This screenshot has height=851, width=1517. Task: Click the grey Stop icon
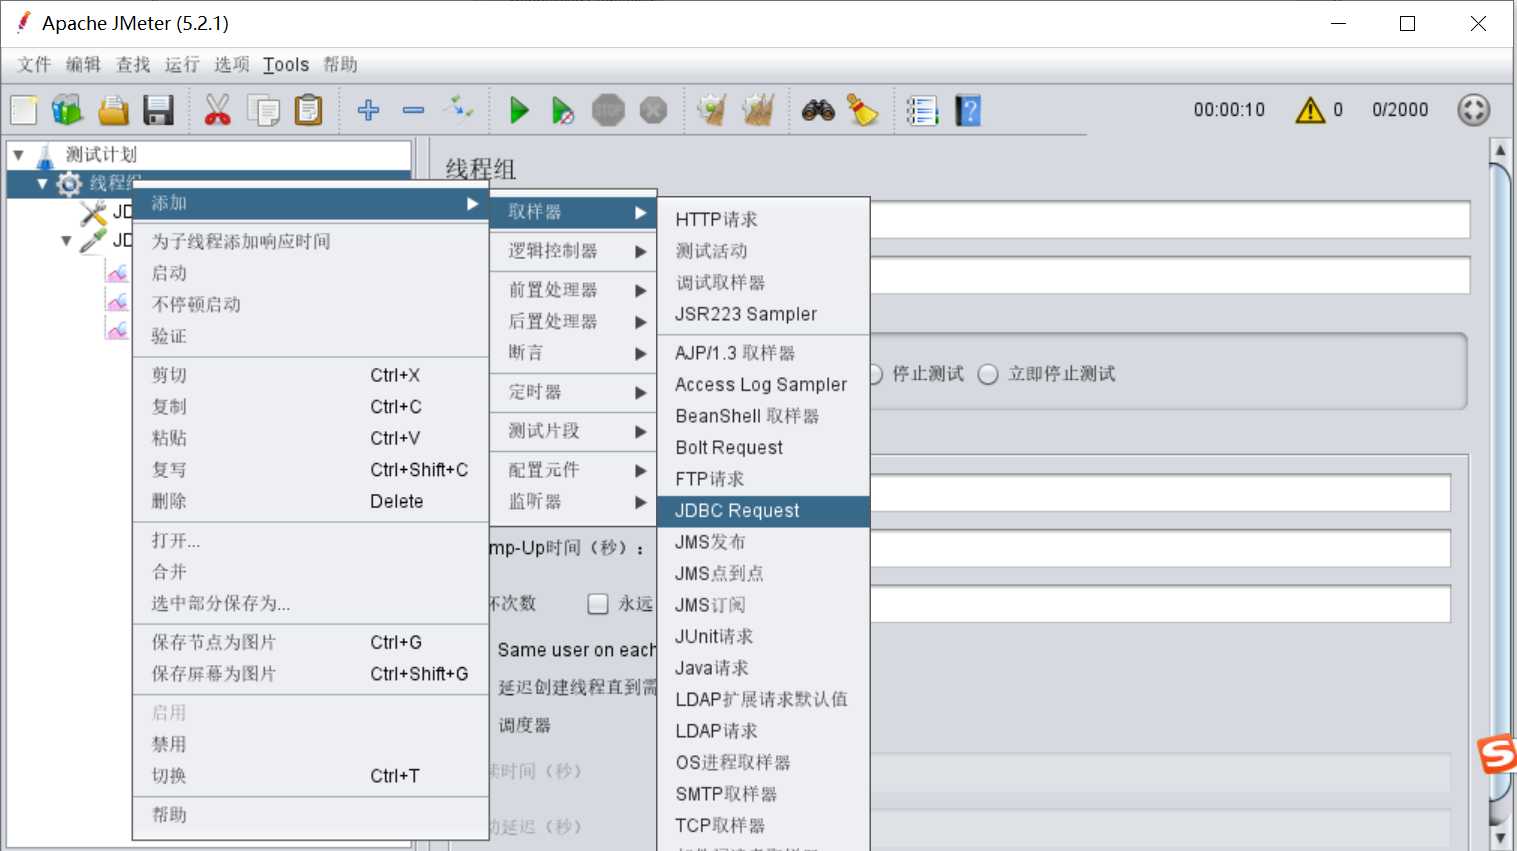[608, 110]
